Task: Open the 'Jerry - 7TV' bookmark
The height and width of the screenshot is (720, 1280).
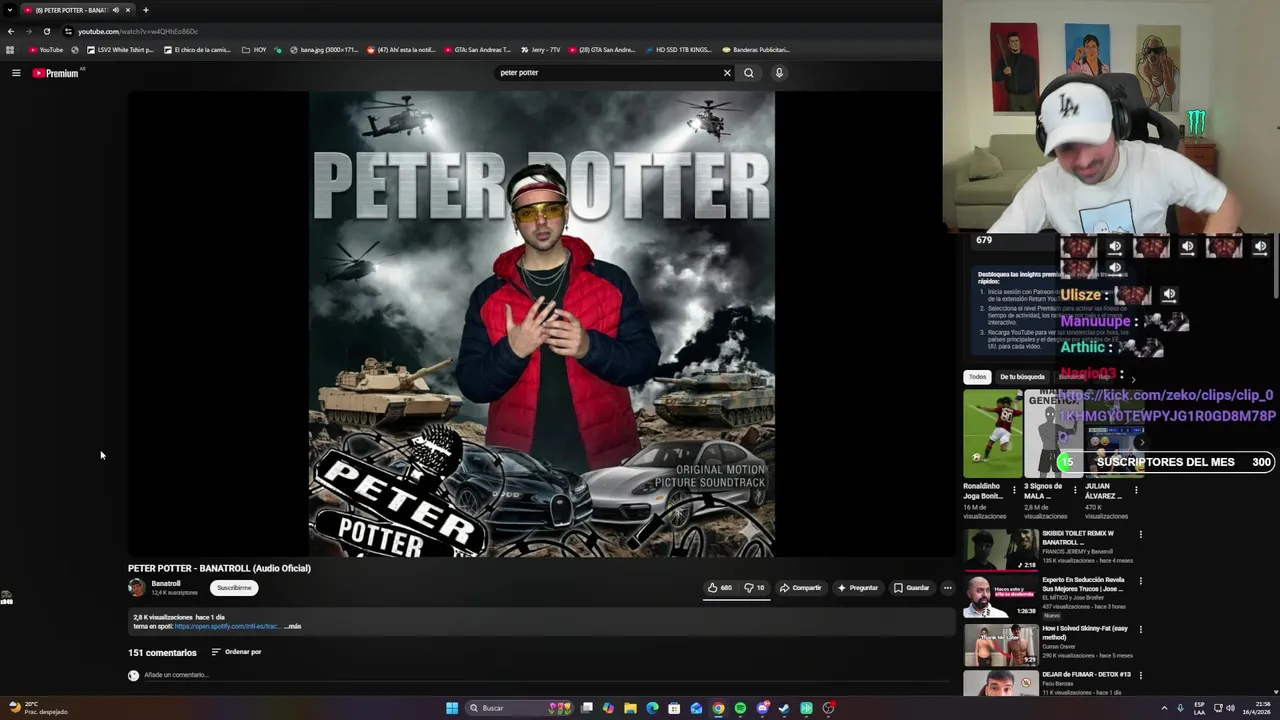Action: coord(540,50)
